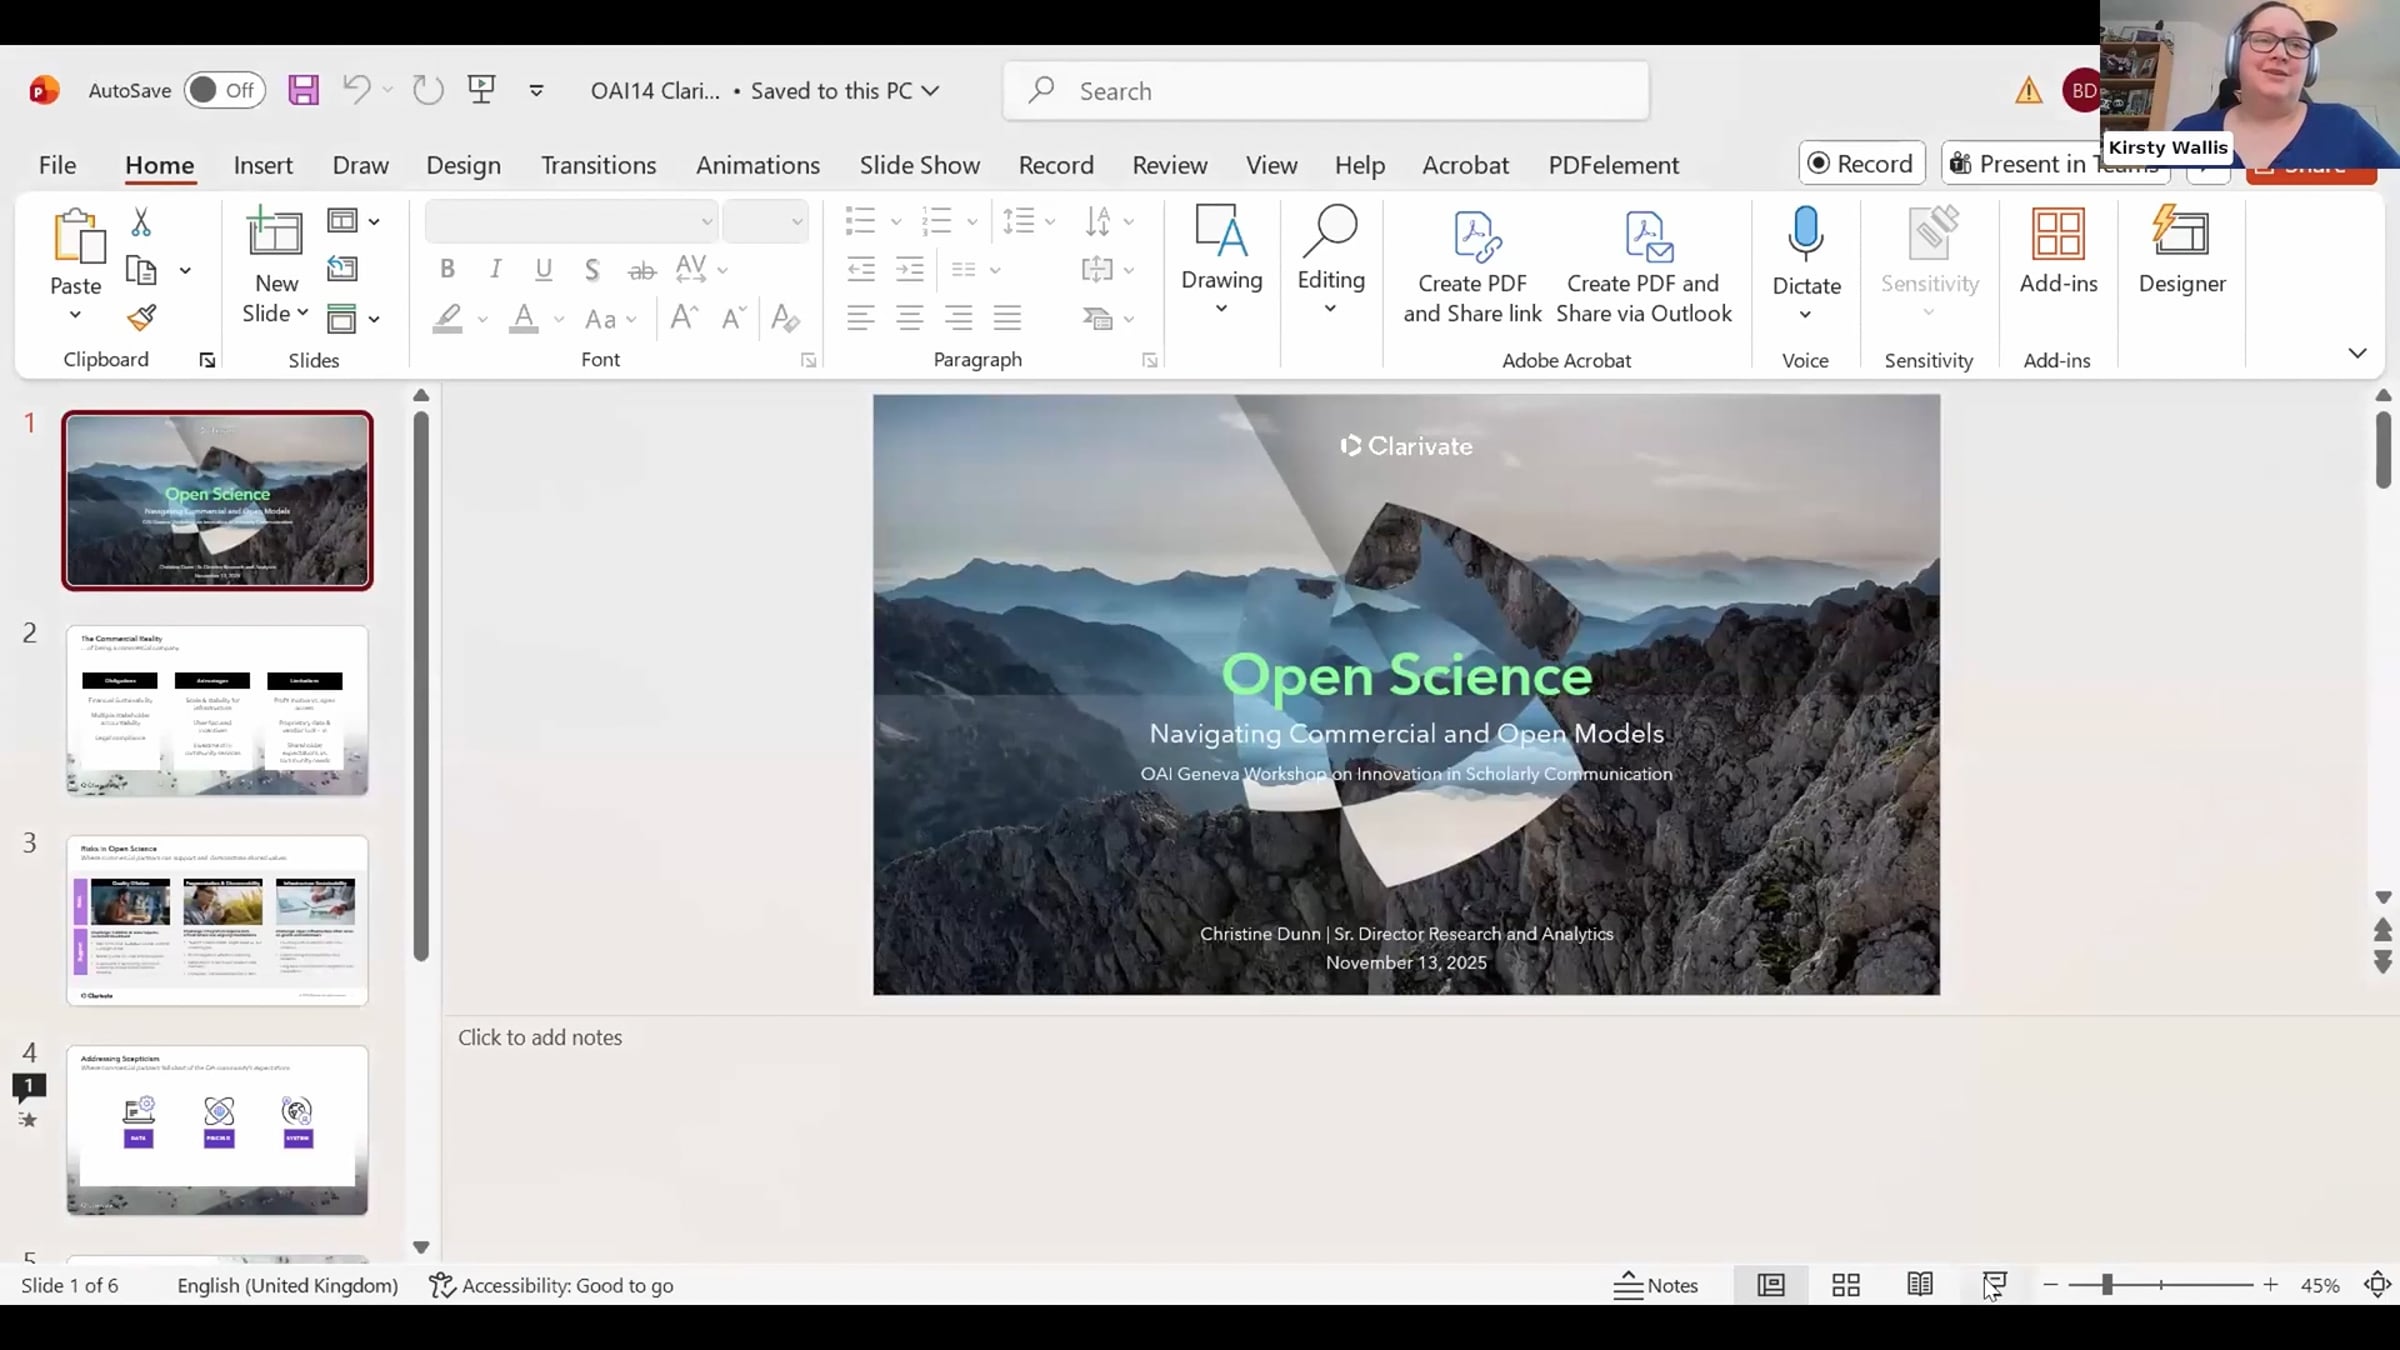Click the zoom slider handle
The width and height of the screenshot is (2400, 1350).
point(2106,1285)
